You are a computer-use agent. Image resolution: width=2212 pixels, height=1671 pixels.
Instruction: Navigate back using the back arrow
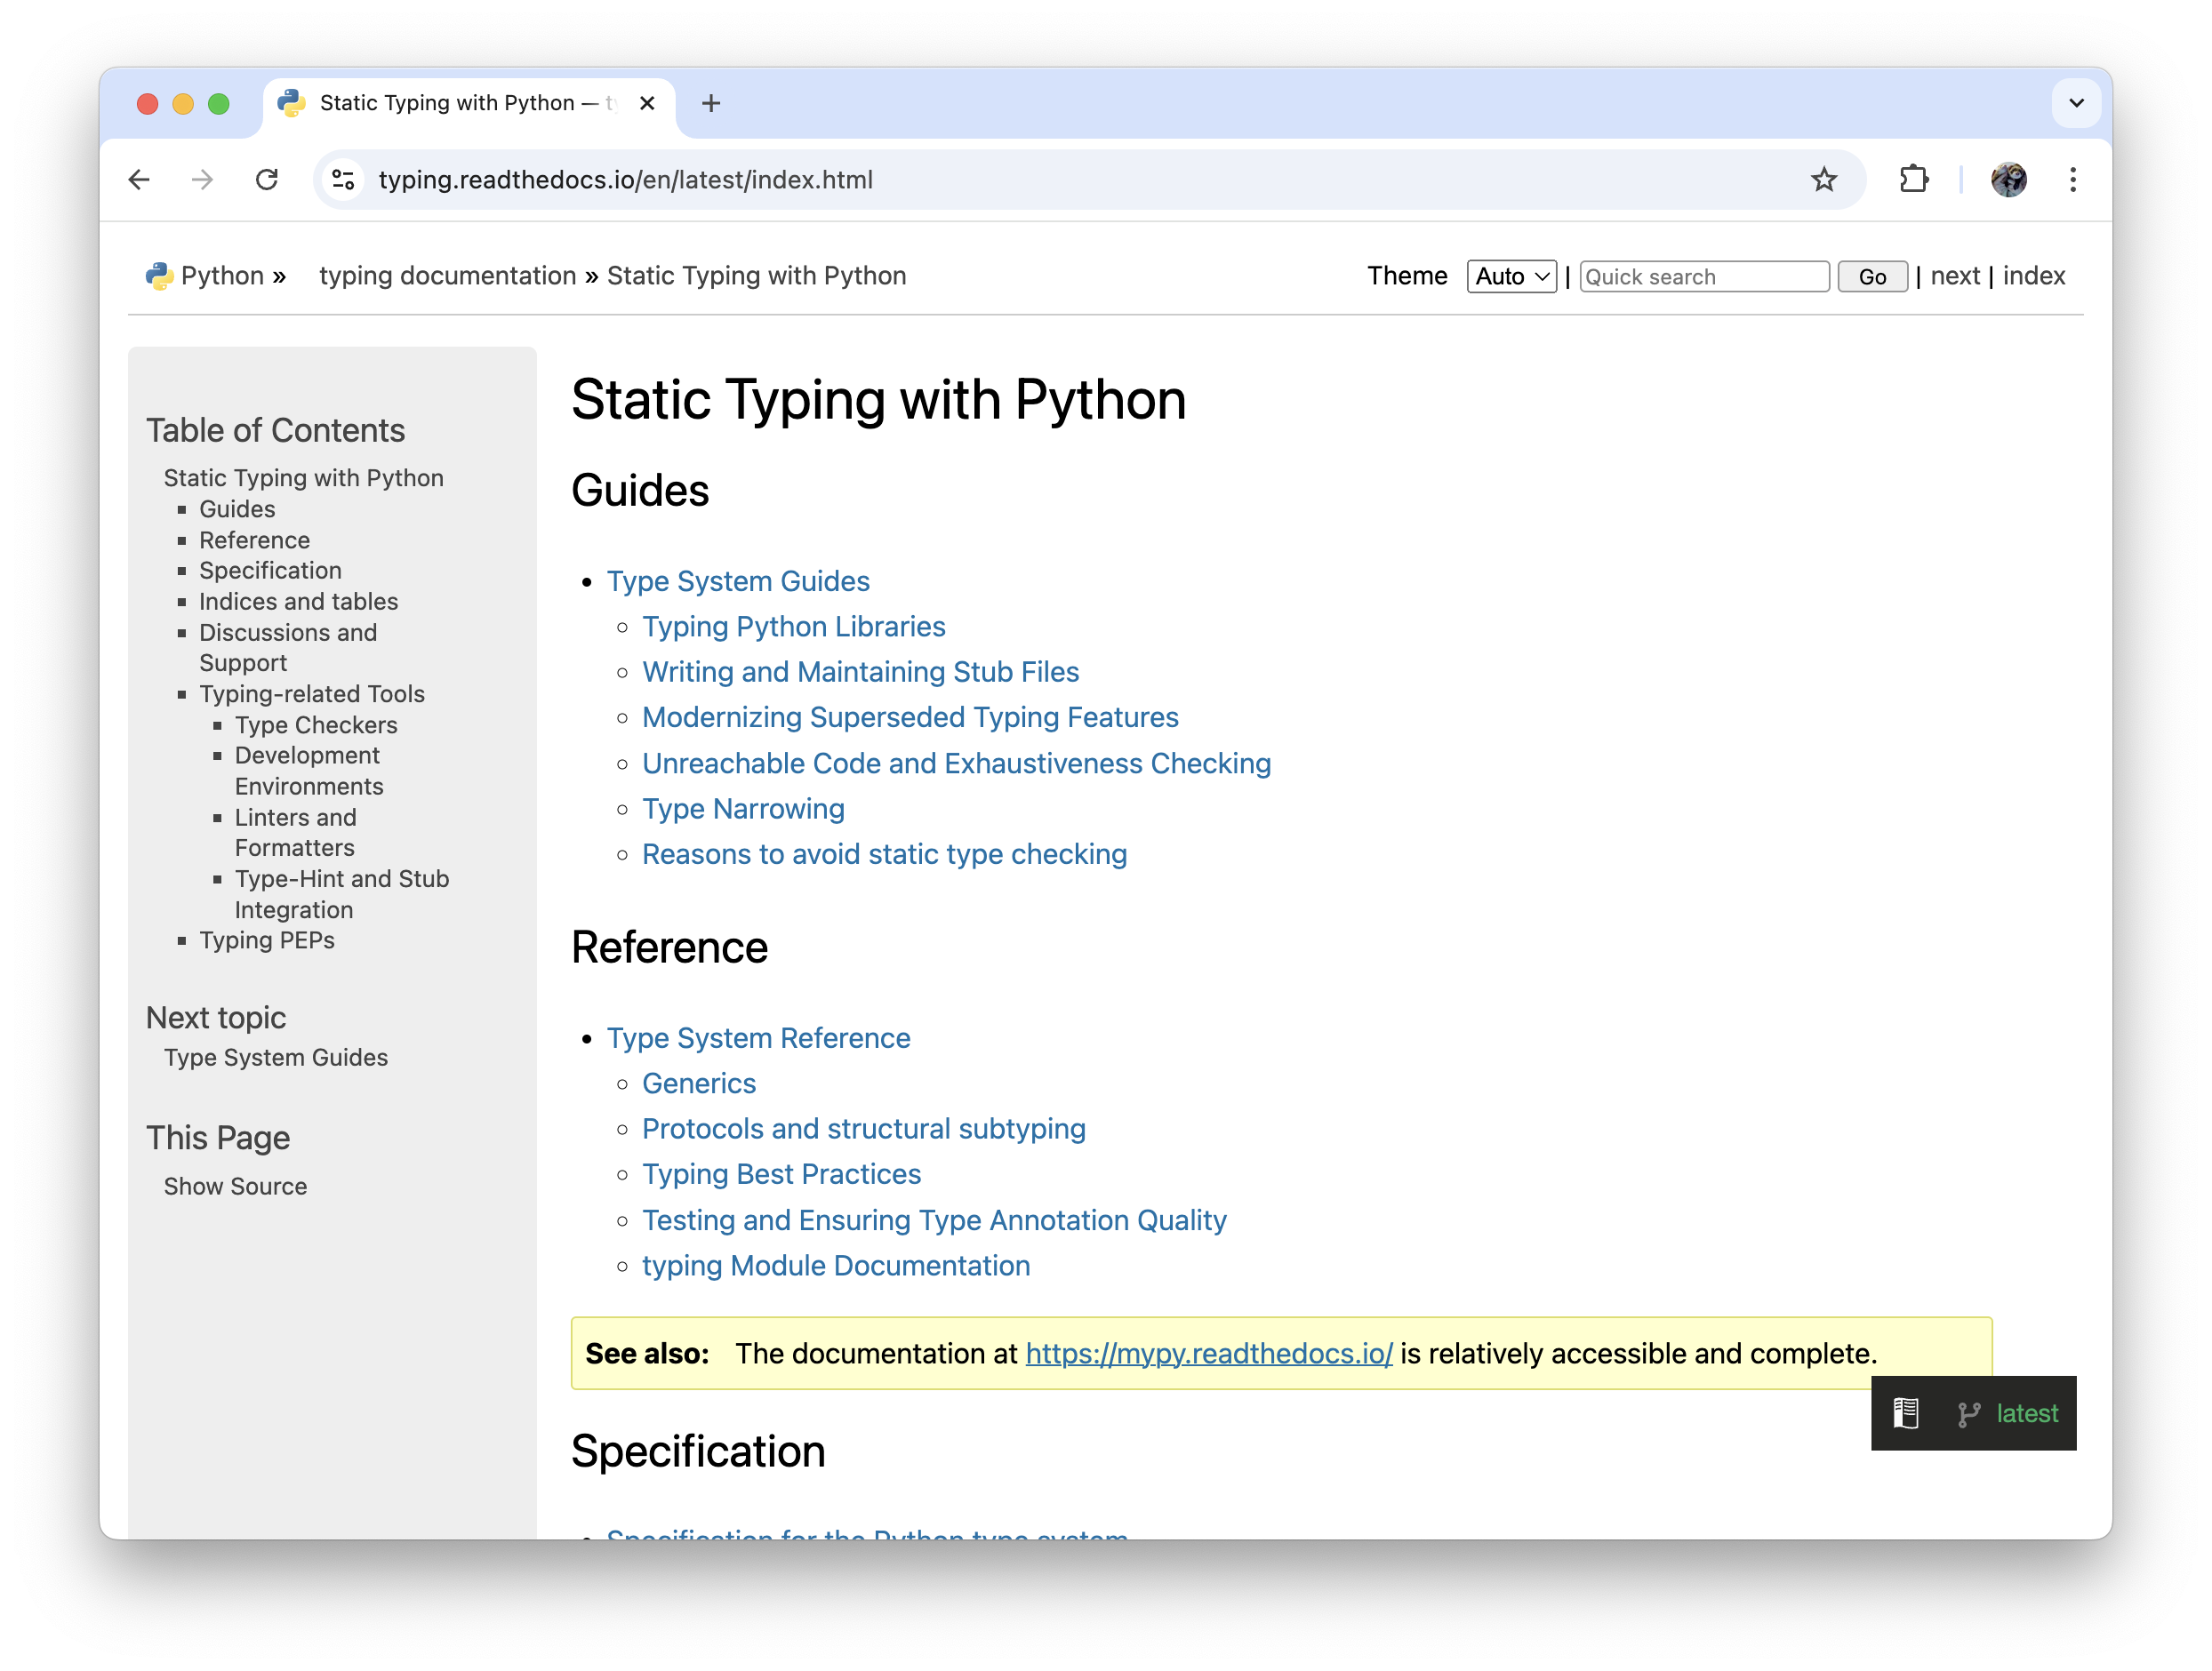140,180
